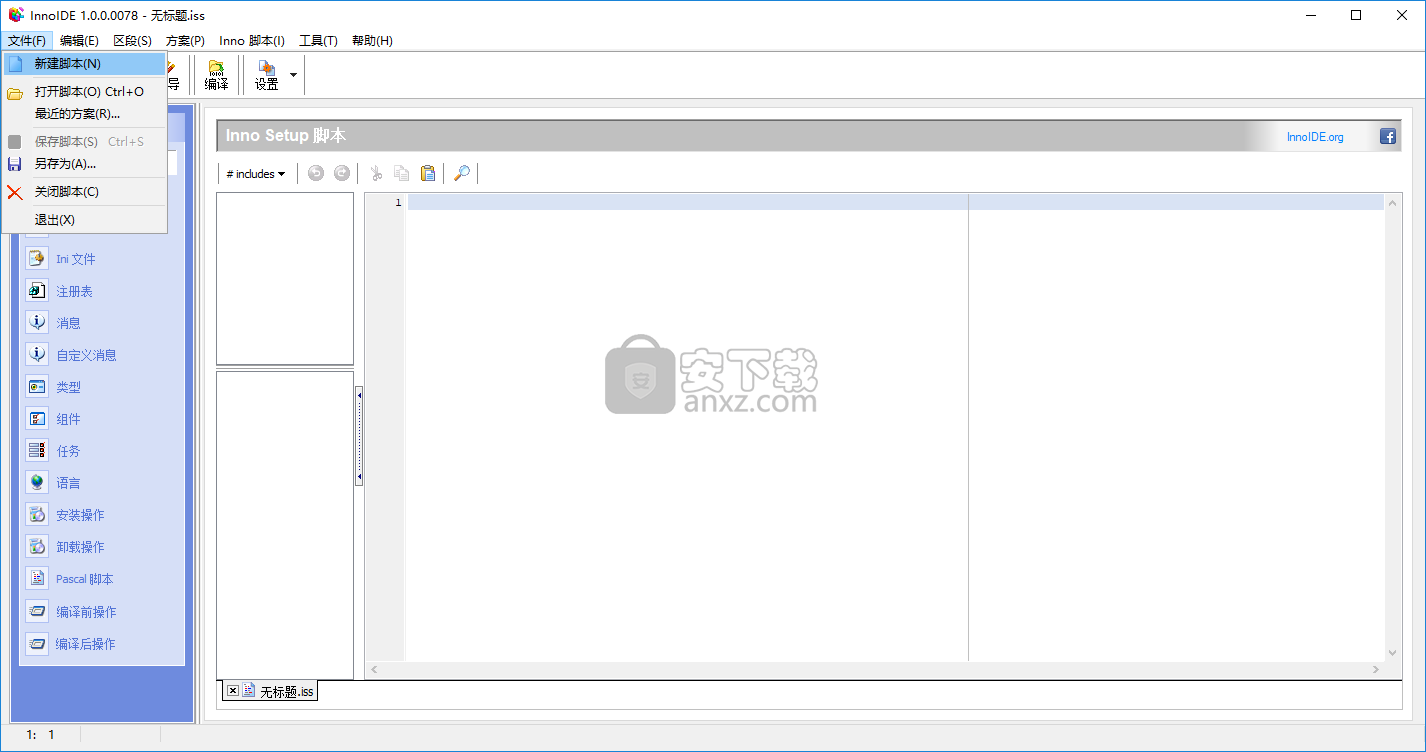Click the 组件 components sidebar icon

[x=37, y=418]
